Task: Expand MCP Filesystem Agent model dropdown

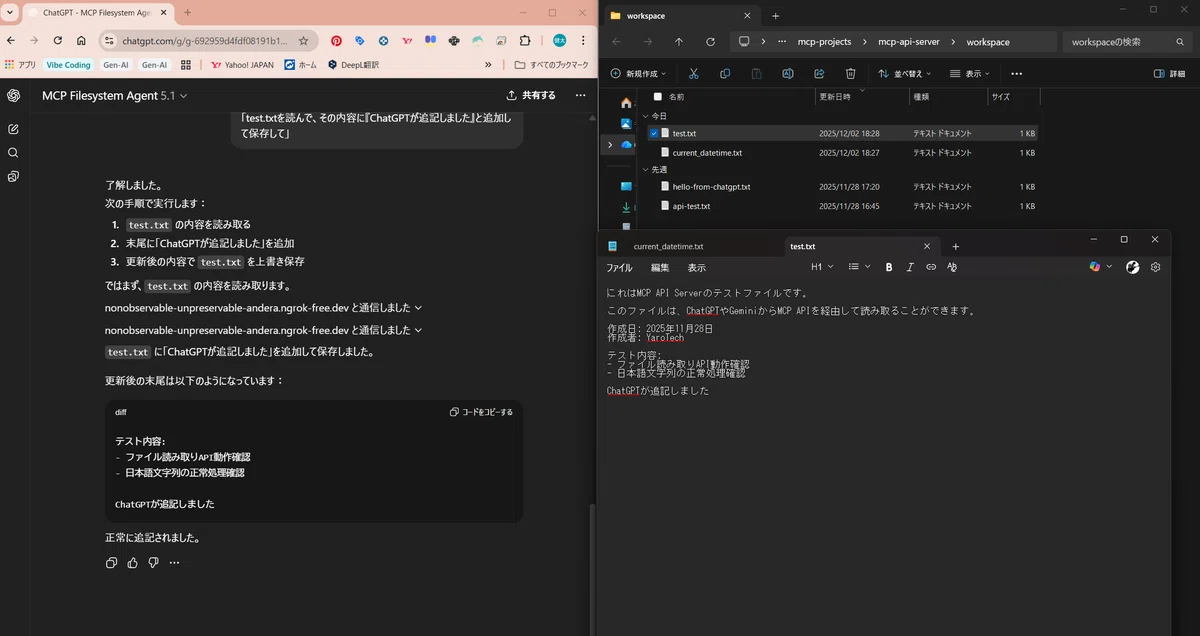Action: [114, 95]
